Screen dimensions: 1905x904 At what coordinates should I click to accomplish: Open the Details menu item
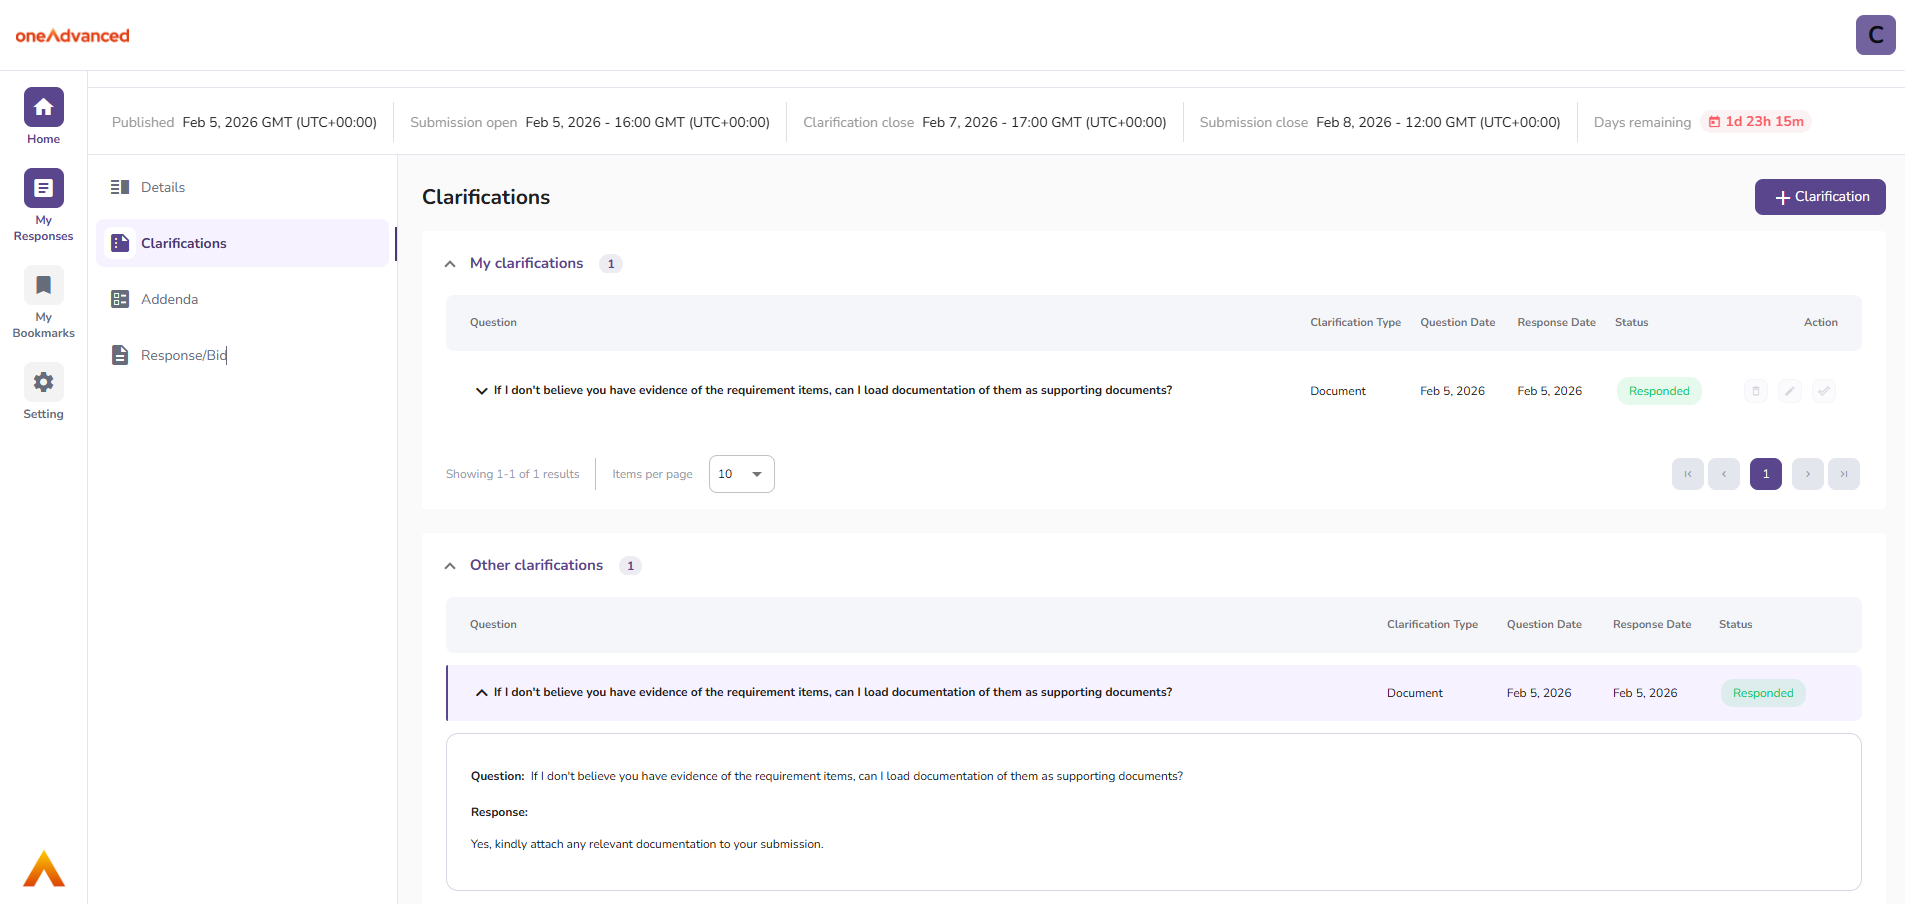[x=163, y=187]
